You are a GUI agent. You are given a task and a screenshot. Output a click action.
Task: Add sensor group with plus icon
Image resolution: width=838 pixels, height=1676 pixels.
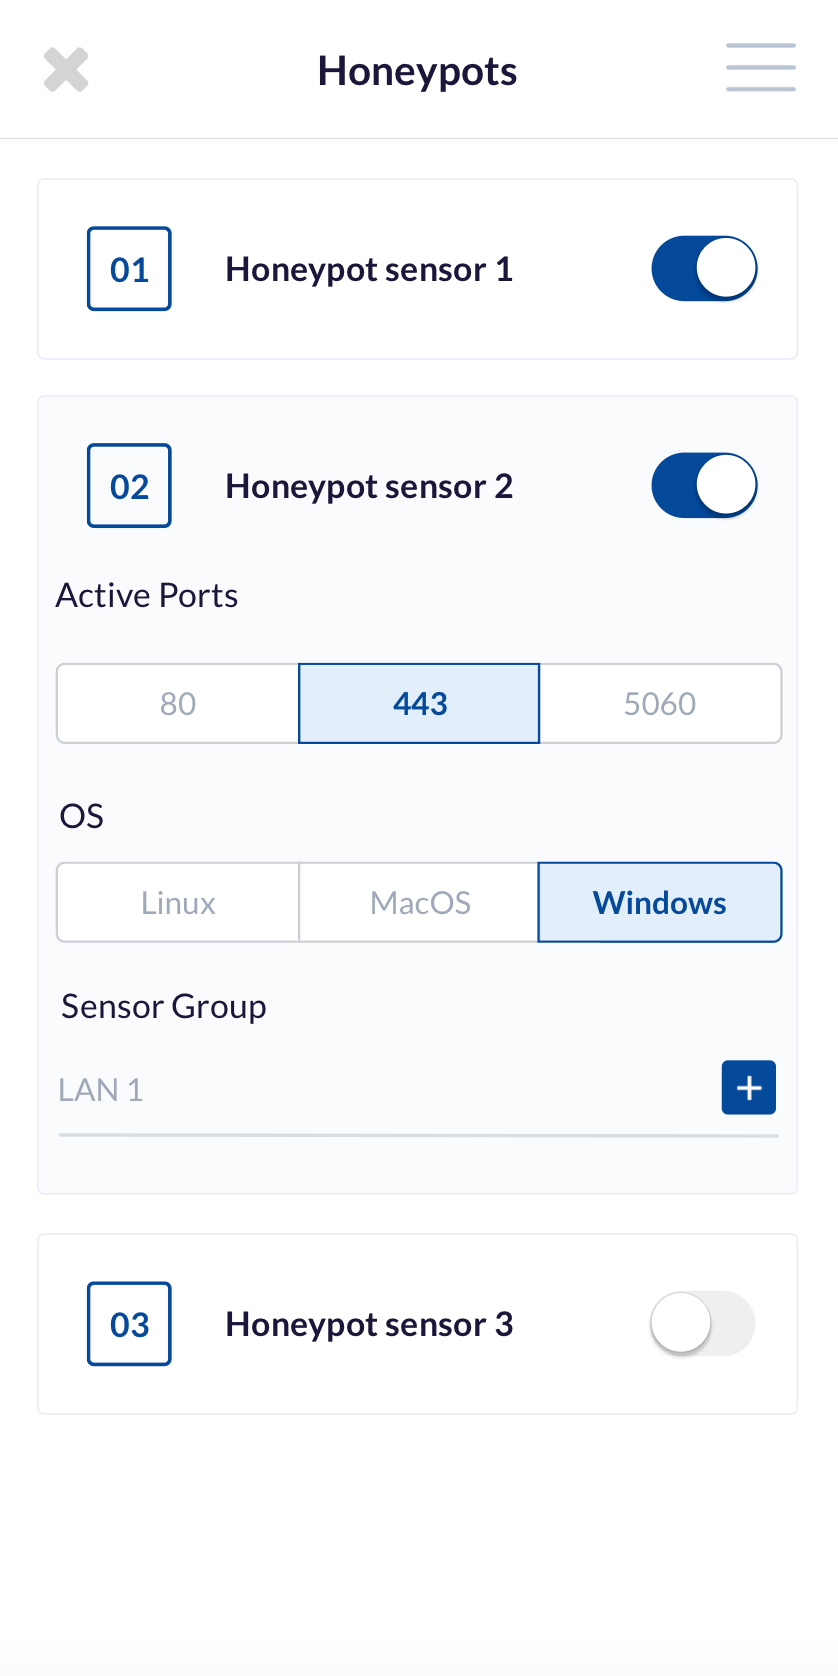pyautogui.click(x=749, y=1087)
